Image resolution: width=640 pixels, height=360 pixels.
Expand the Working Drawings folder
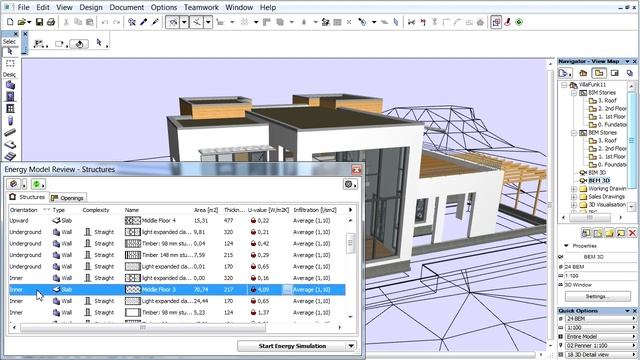tap(574, 189)
